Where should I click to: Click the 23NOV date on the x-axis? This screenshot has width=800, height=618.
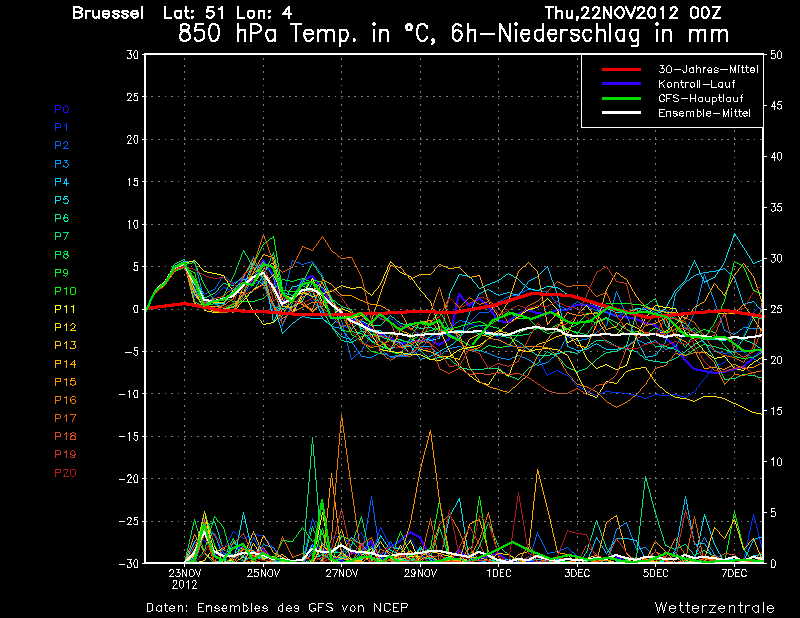pos(185,574)
